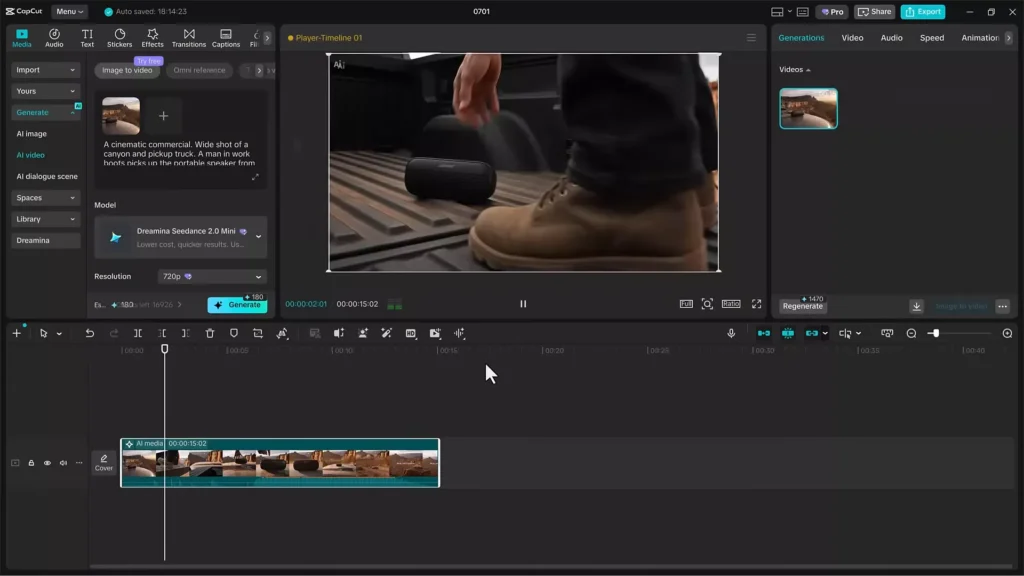Open the Transitions panel
1024x576 pixels.
click(189, 38)
